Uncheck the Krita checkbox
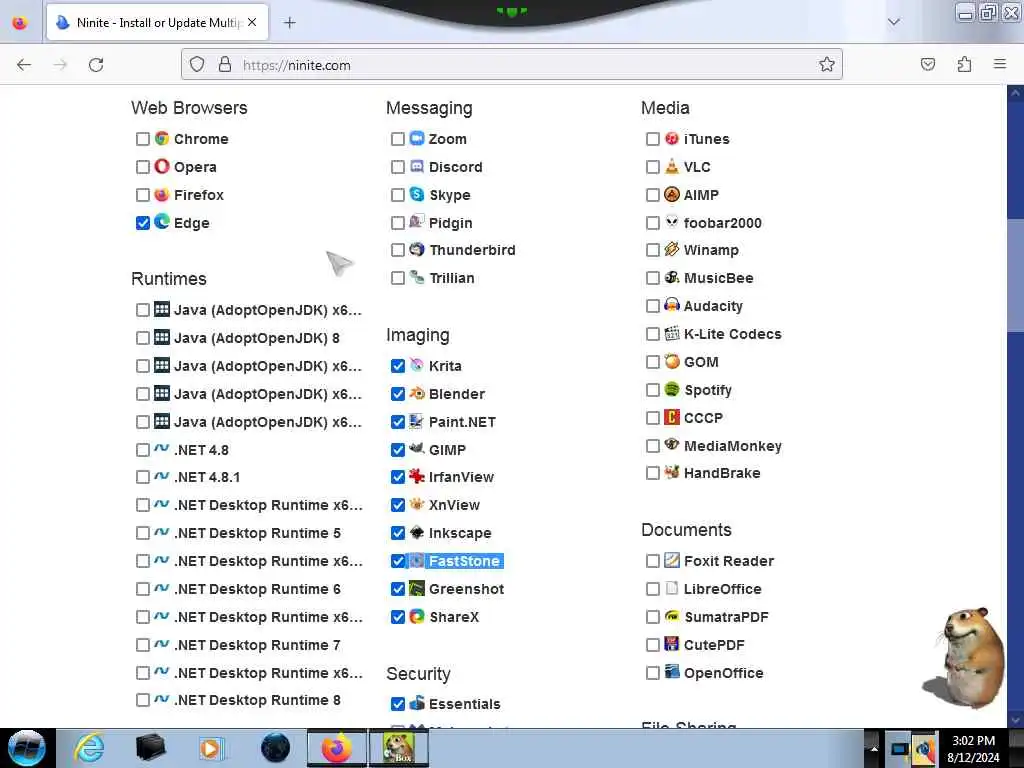 (x=398, y=366)
